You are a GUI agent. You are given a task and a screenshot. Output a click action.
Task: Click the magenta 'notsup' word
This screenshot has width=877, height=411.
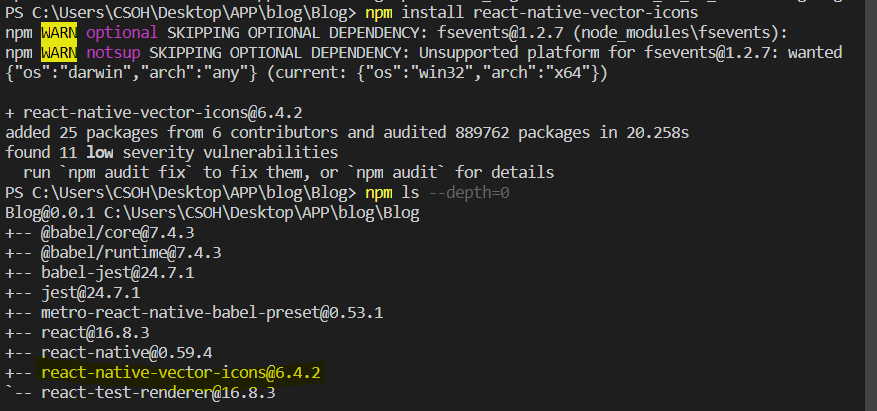[x=113, y=53]
